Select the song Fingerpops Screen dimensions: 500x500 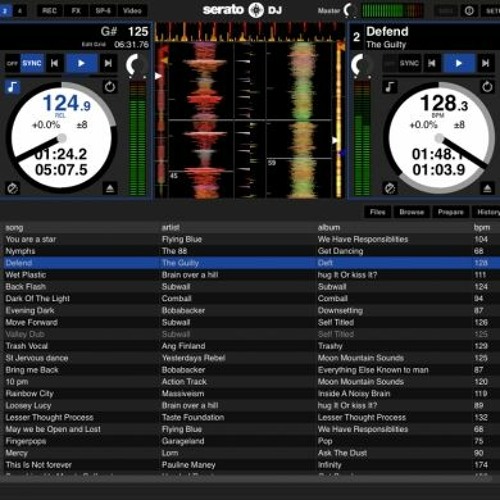pos(26,441)
